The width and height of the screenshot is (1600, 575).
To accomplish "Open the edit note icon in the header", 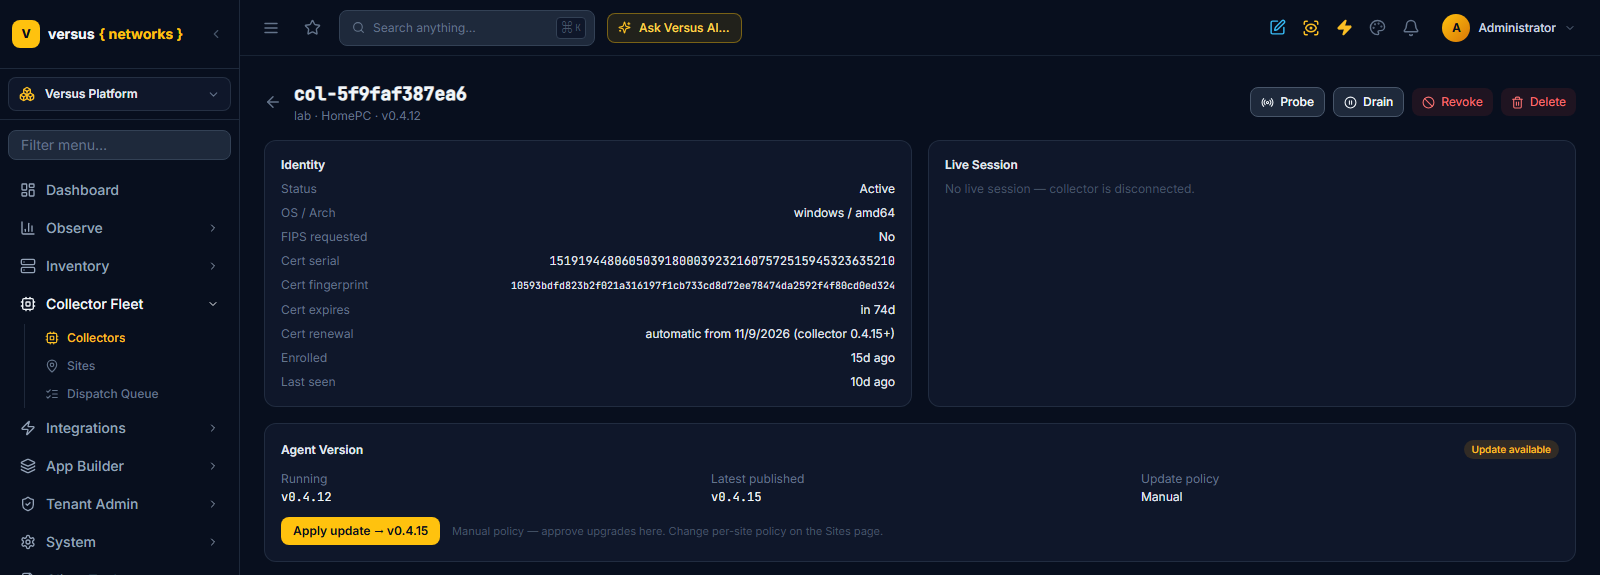I will (1278, 28).
